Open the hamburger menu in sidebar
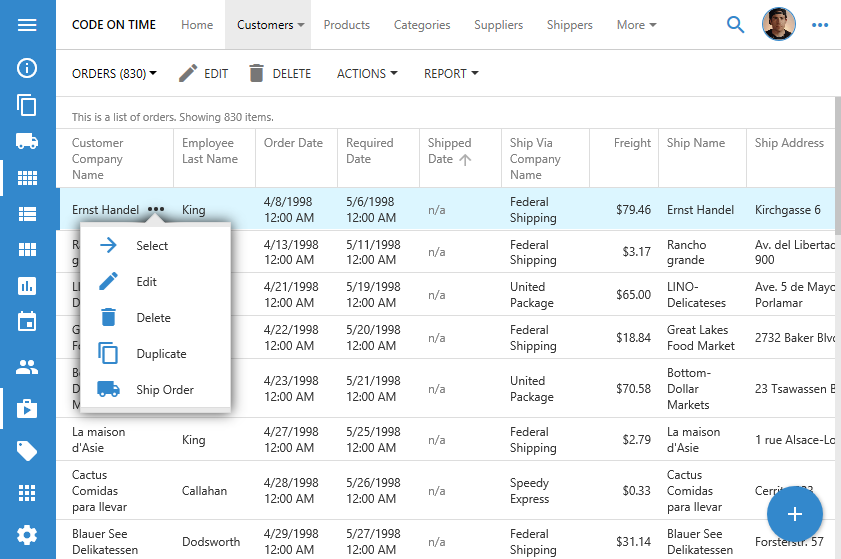The height and width of the screenshot is (559, 841). pos(27,25)
